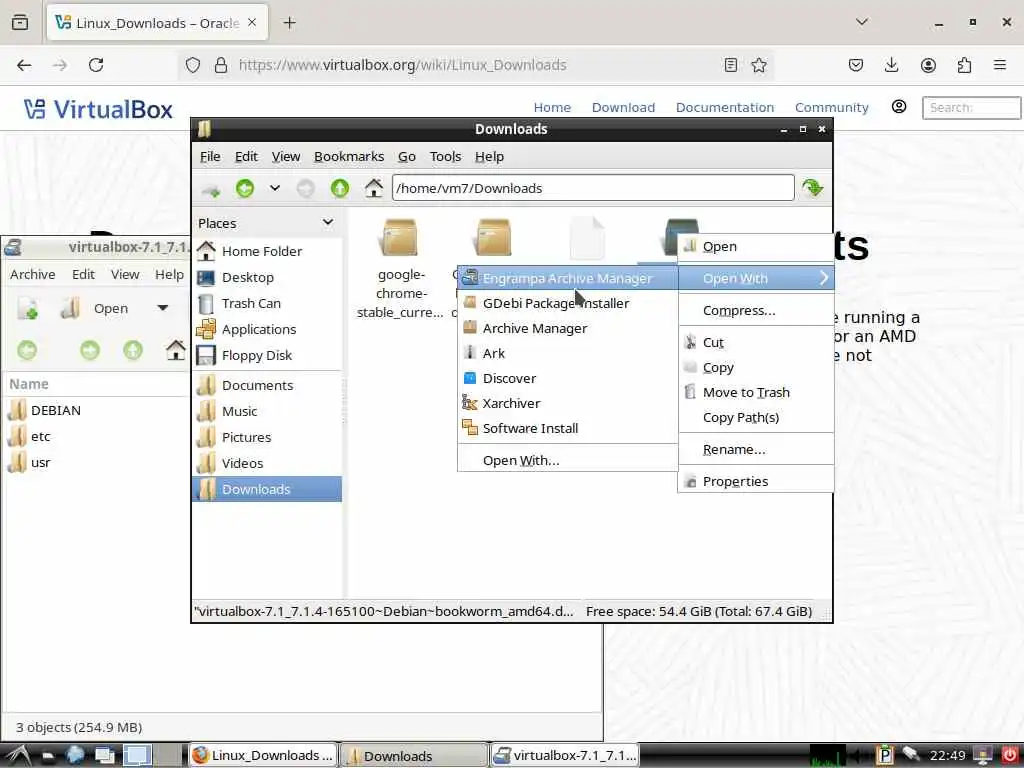Viewport: 1024px width, 768px height.
Task: Open the recent archives arrow next to Open
Action: pos(163,308)
